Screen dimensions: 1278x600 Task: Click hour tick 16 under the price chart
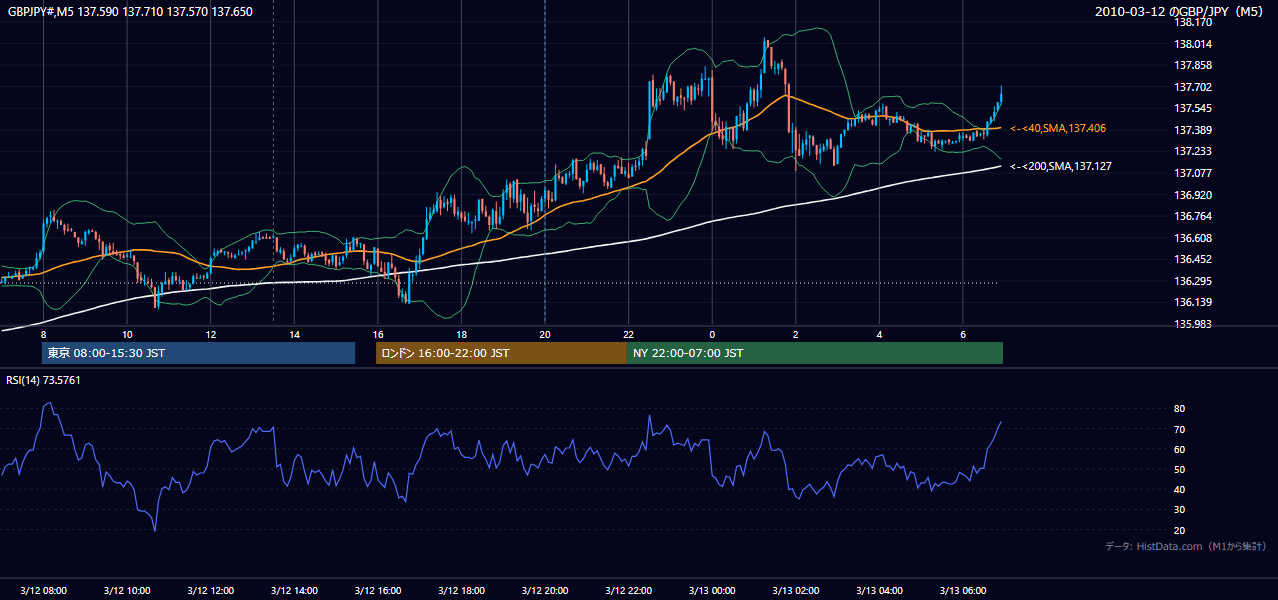click(377, 334)
